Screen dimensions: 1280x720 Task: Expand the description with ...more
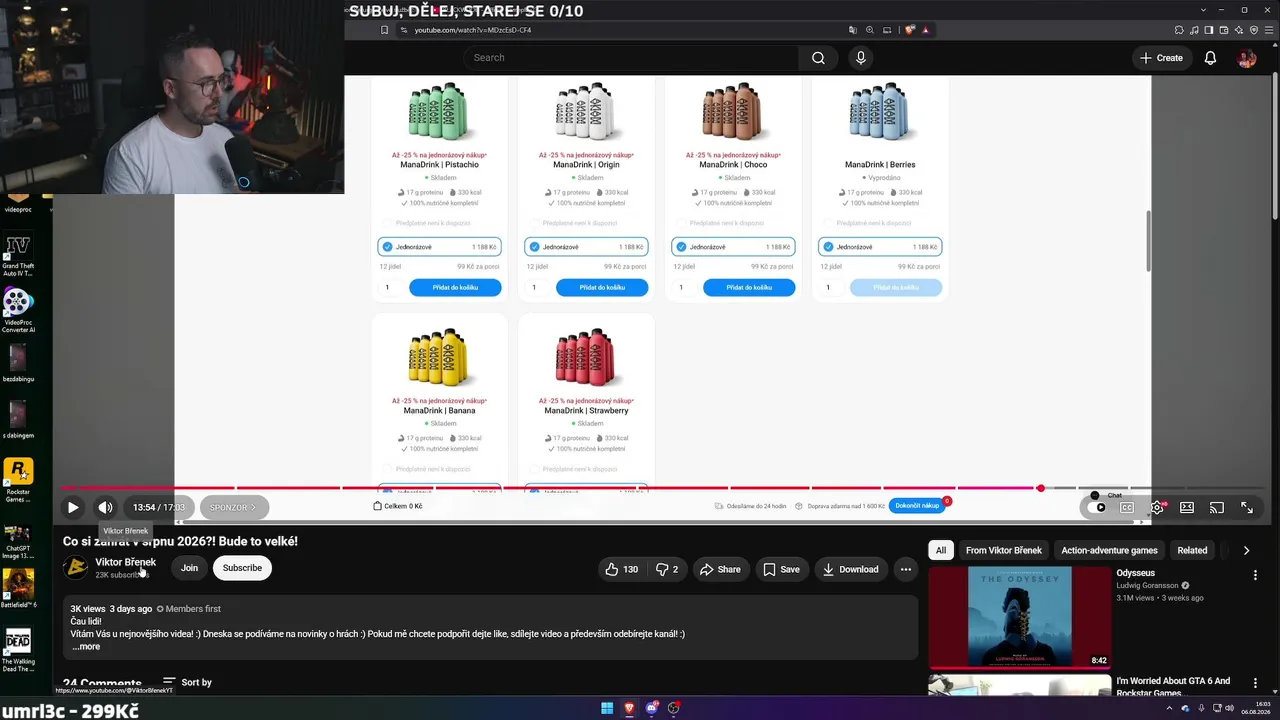tap(86, 647)
